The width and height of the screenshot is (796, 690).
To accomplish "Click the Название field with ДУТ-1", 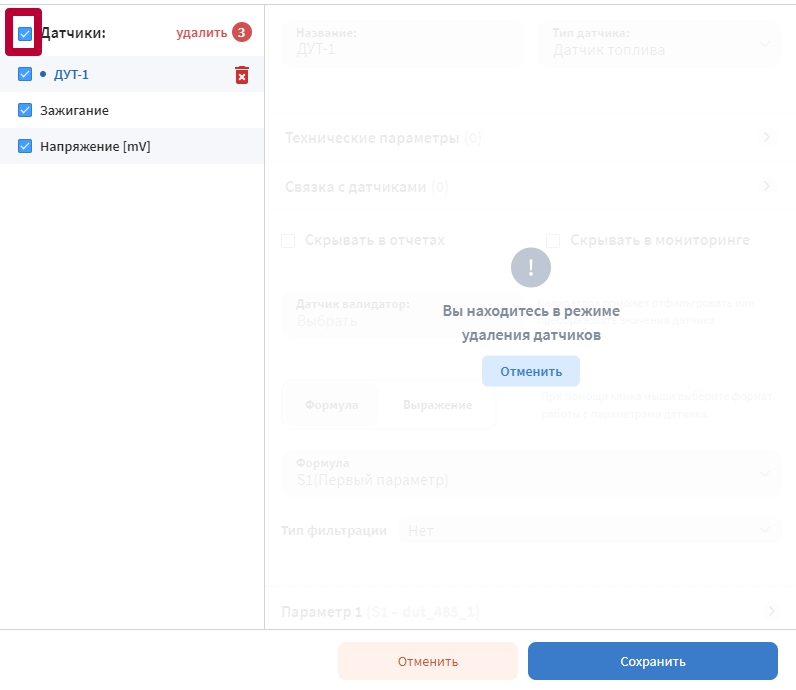I will pos(403,43).
